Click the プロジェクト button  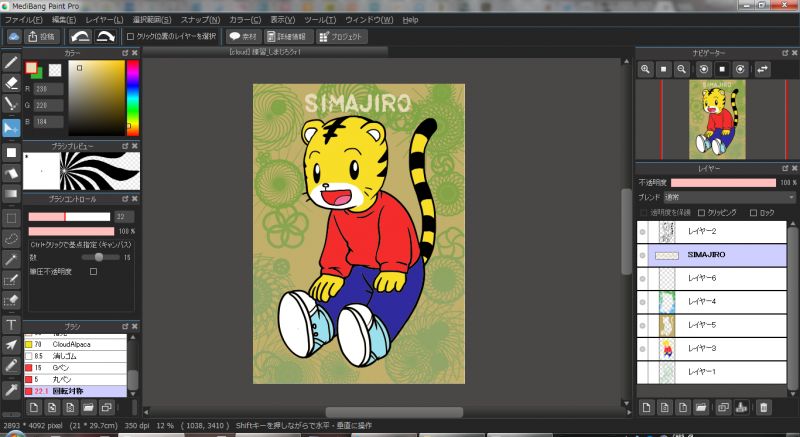[341, 37]
